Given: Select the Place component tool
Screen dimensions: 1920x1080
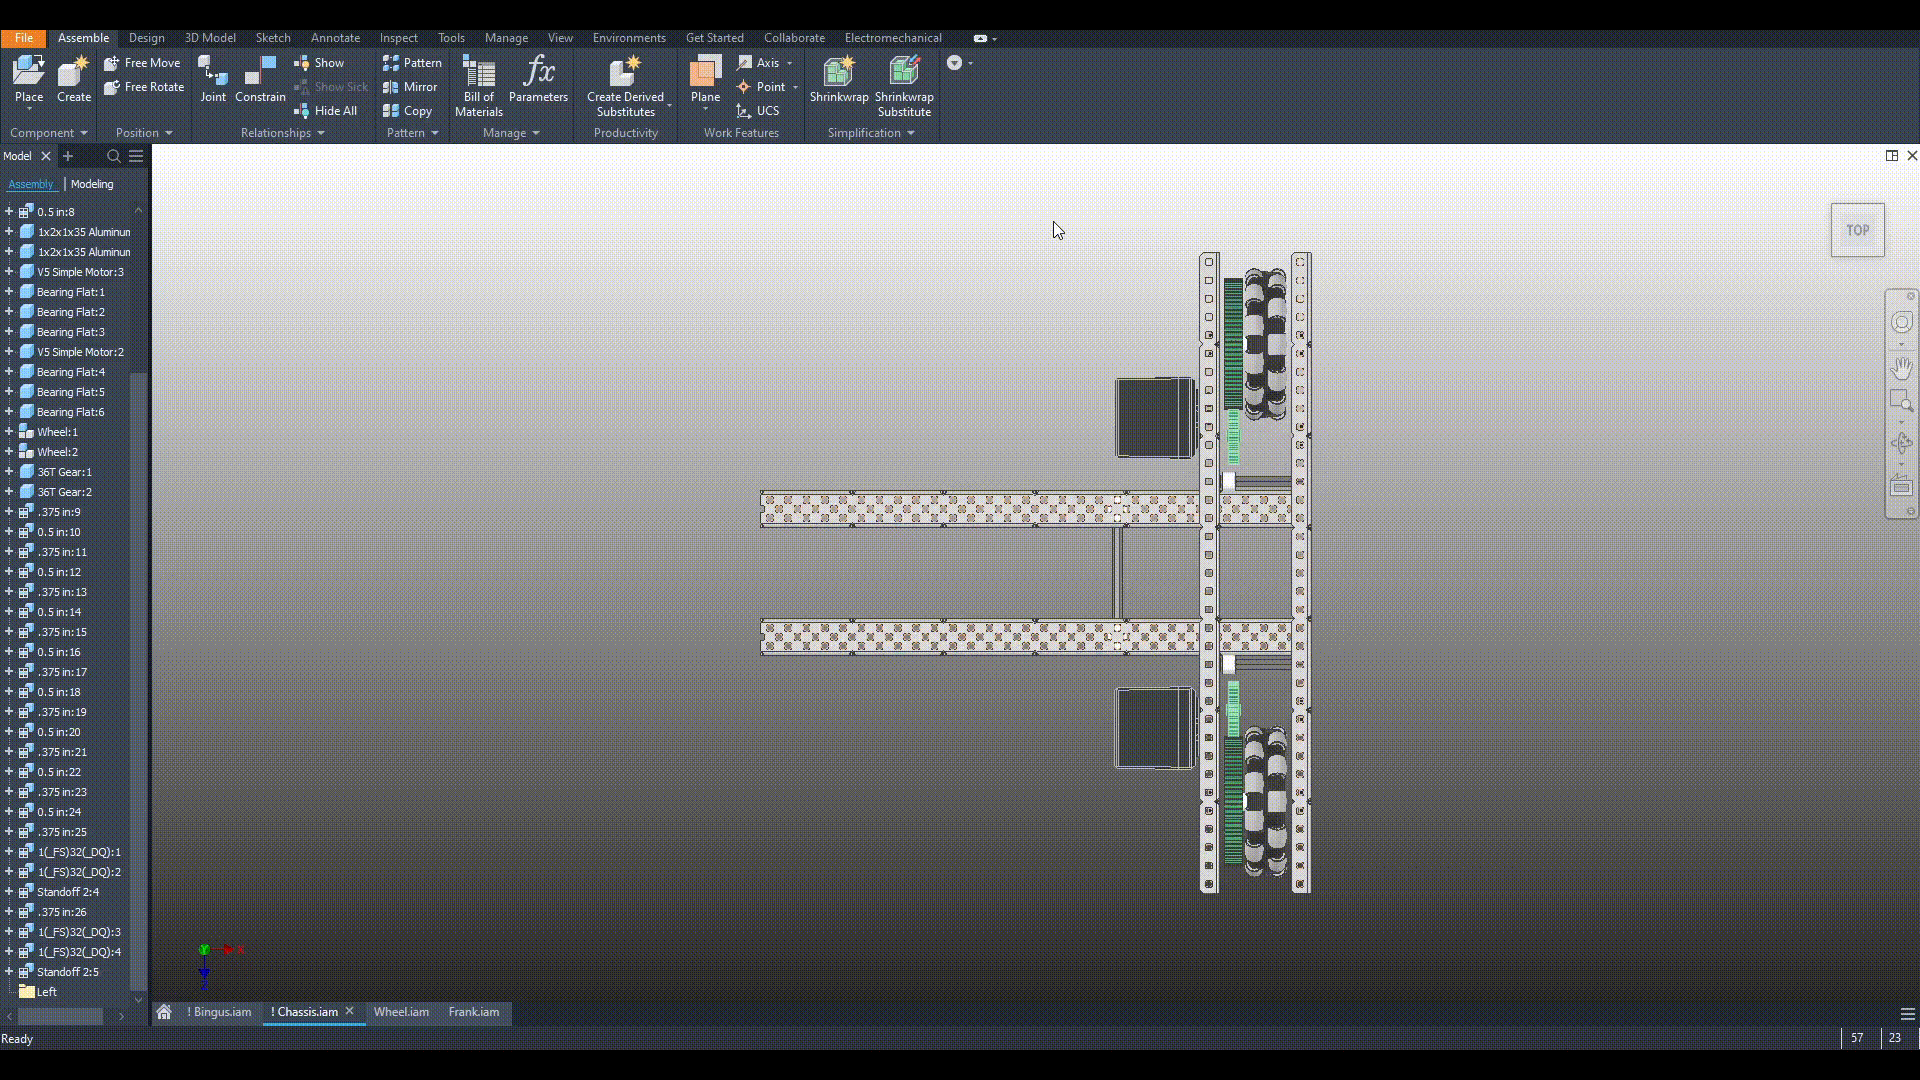Looking at the screenshot, I should (x=29, y=80).
